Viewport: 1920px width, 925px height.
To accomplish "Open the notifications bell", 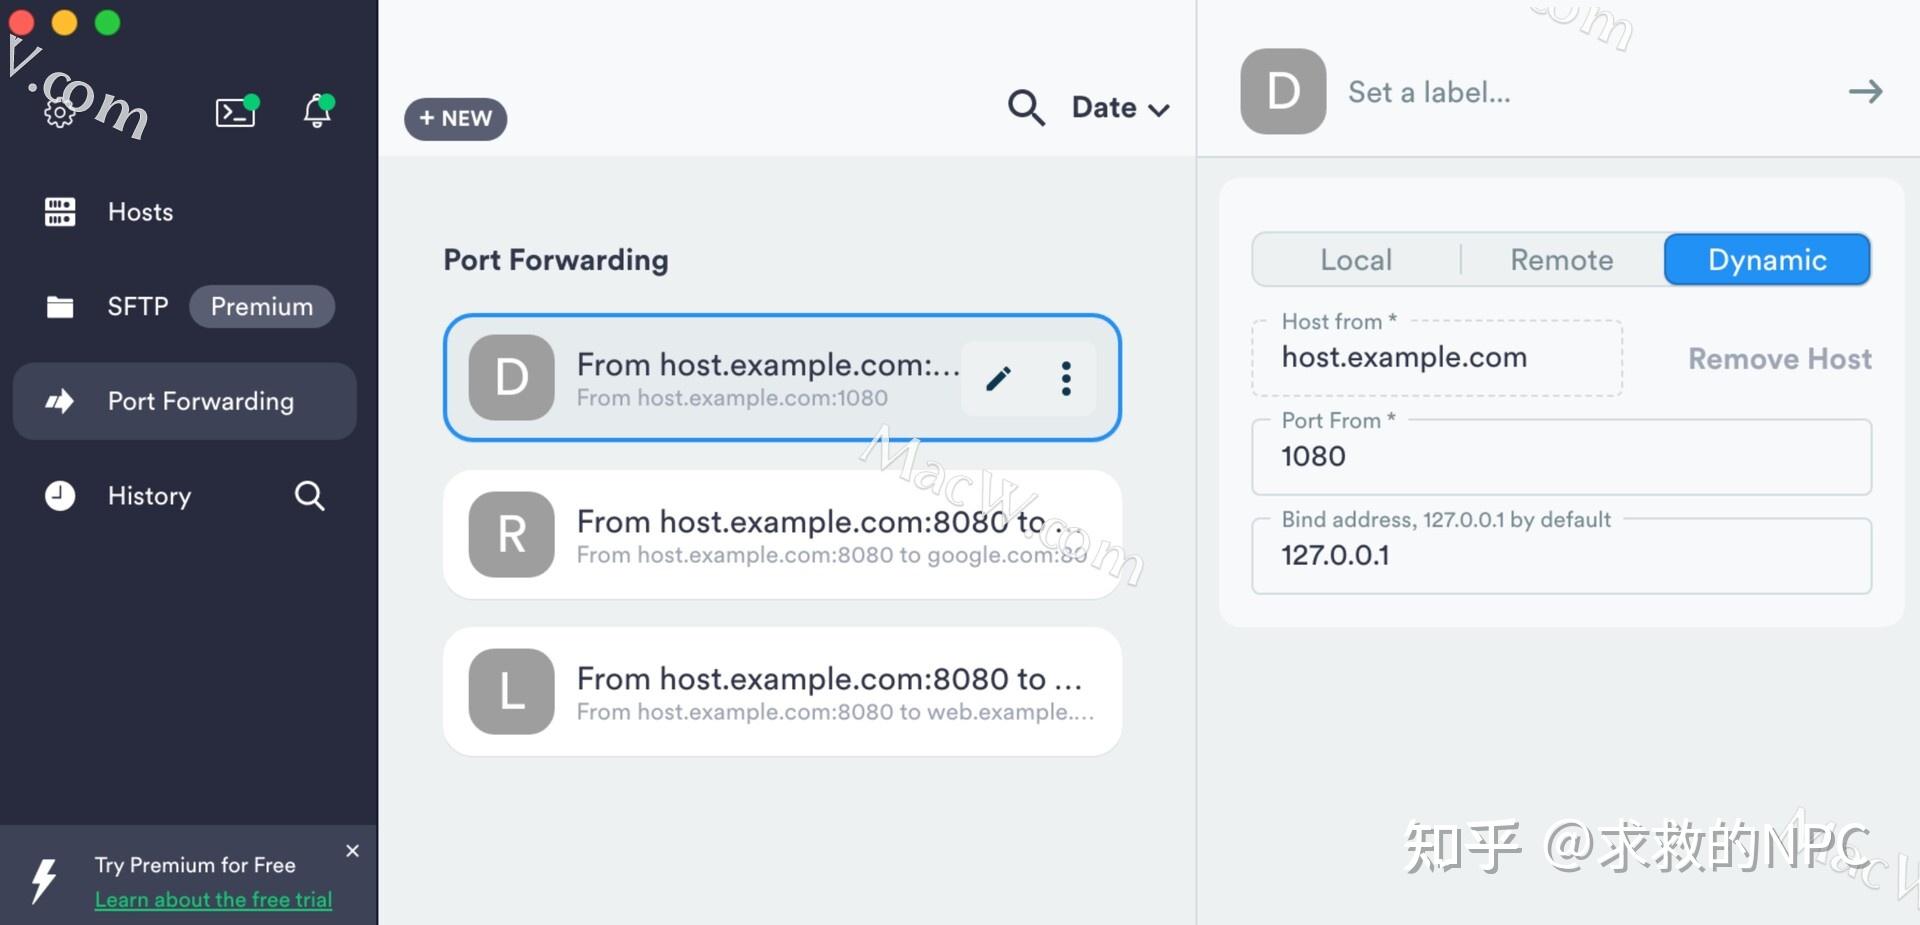I will 316,112.
